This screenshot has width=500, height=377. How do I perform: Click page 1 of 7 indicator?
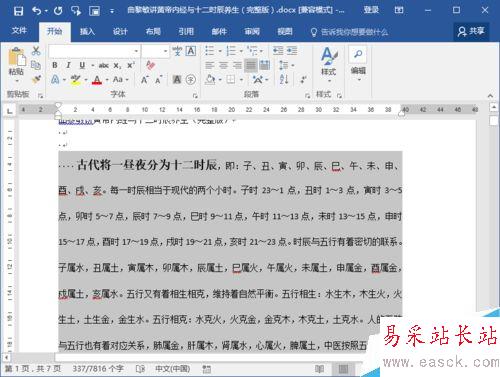point(33,368)
